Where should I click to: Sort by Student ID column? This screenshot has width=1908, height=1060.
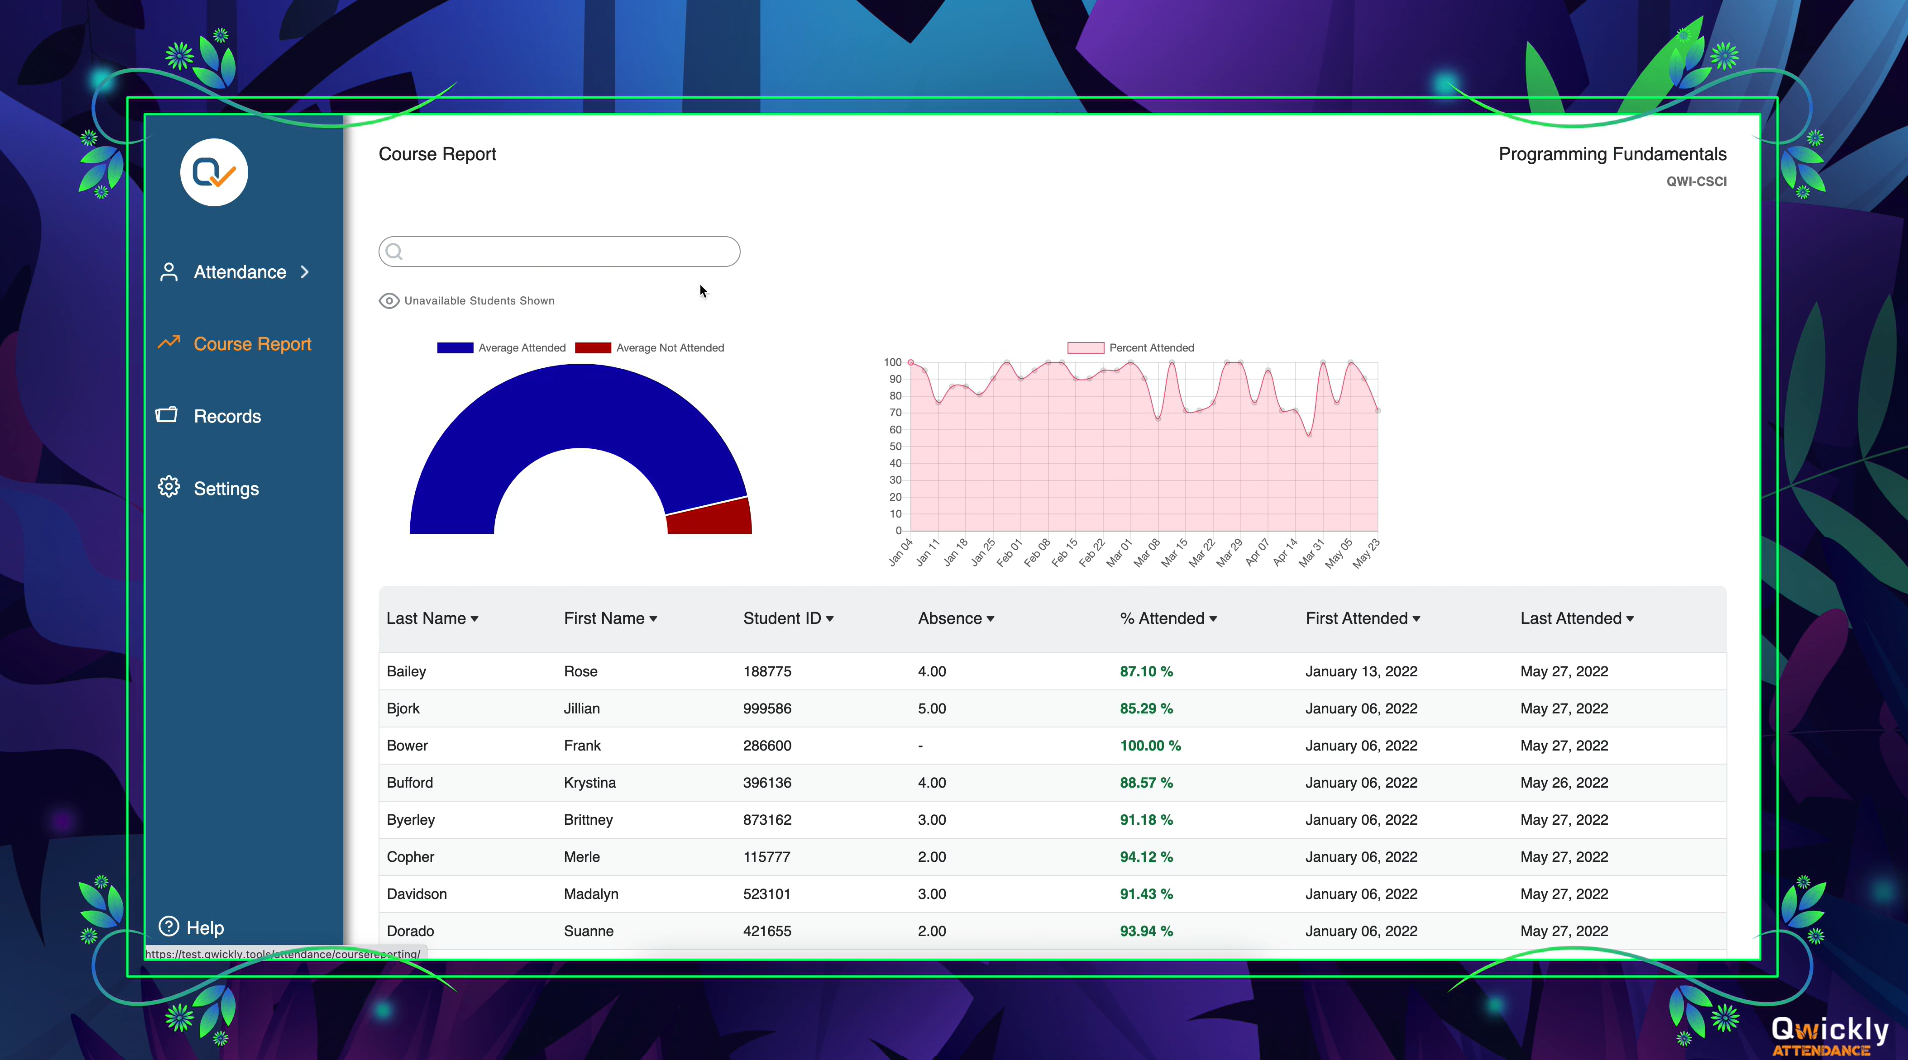click(x=788, y=619)
